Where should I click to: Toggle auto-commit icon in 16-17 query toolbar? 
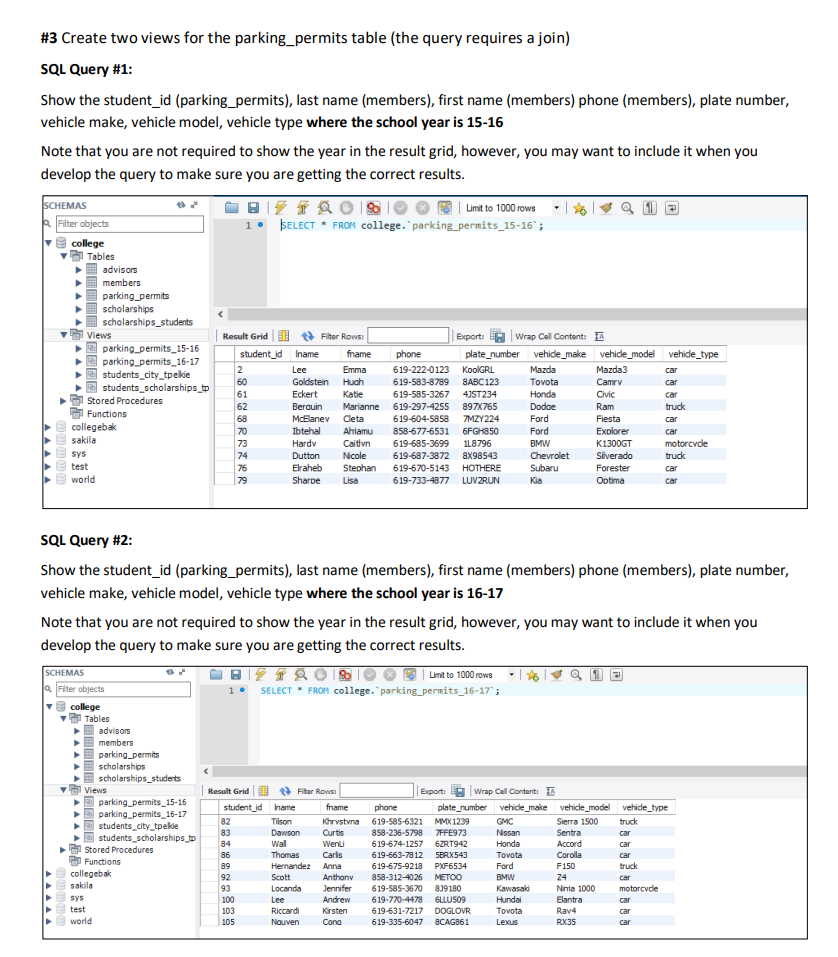410,674
